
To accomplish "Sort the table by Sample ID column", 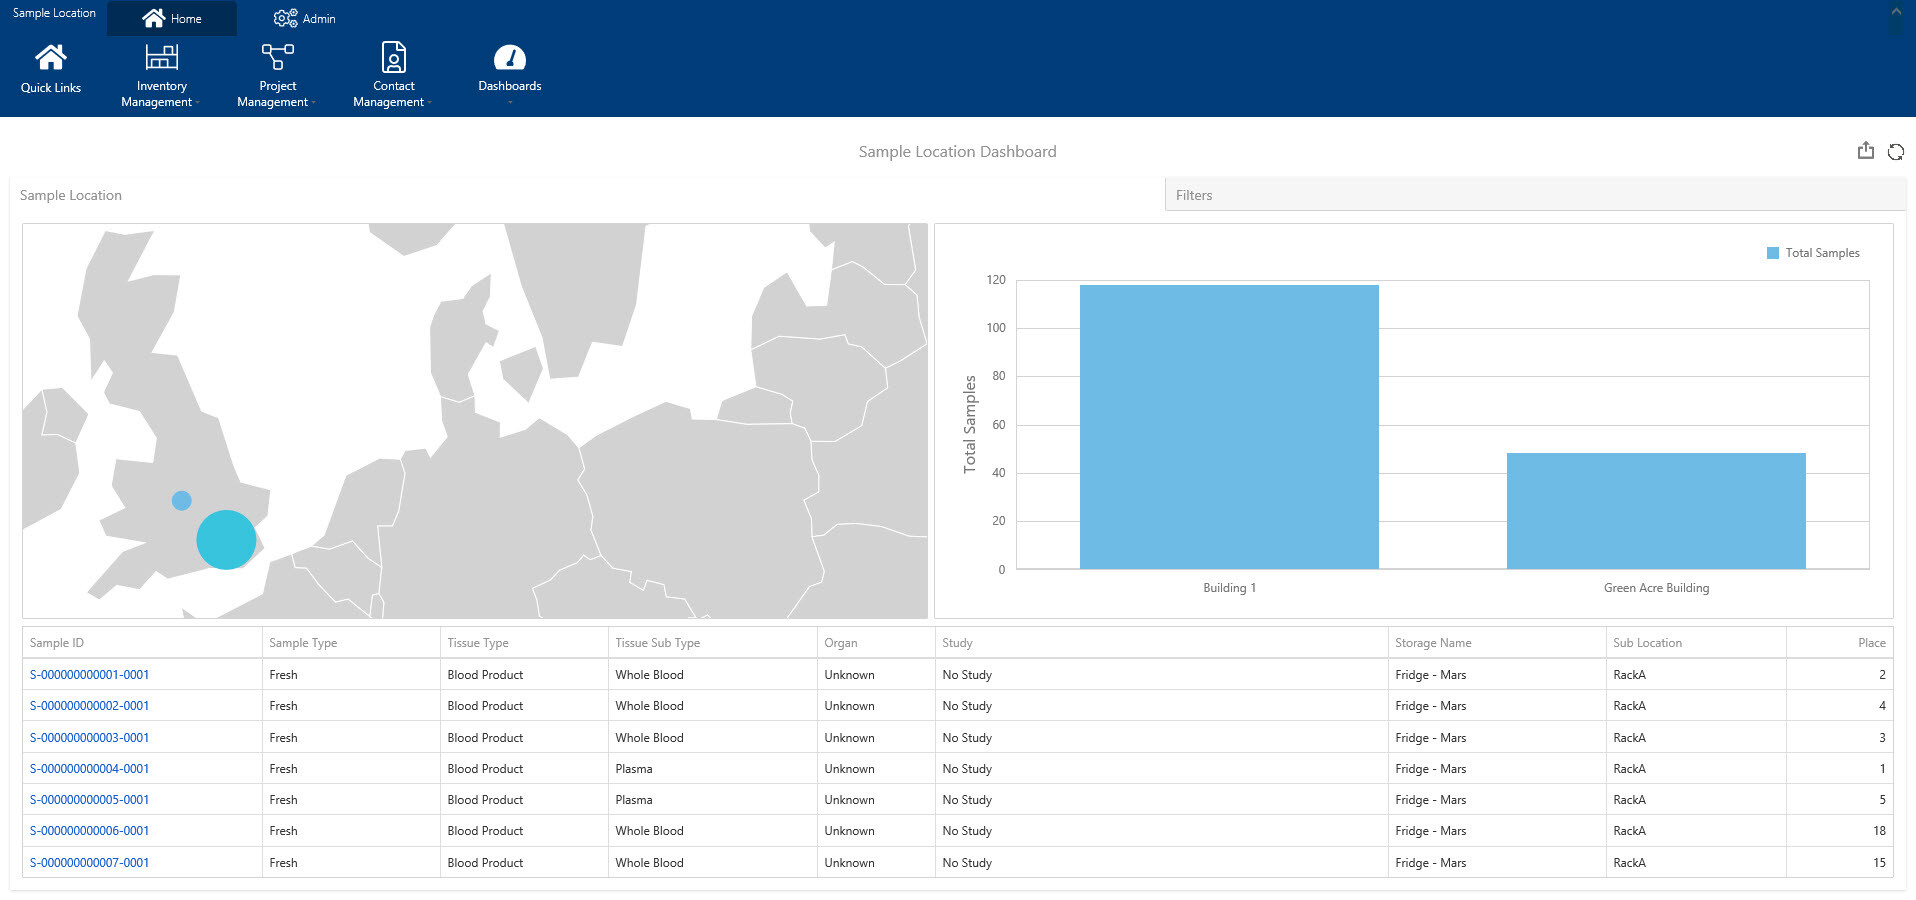I will pyautogui.click(x=57, y=642).
